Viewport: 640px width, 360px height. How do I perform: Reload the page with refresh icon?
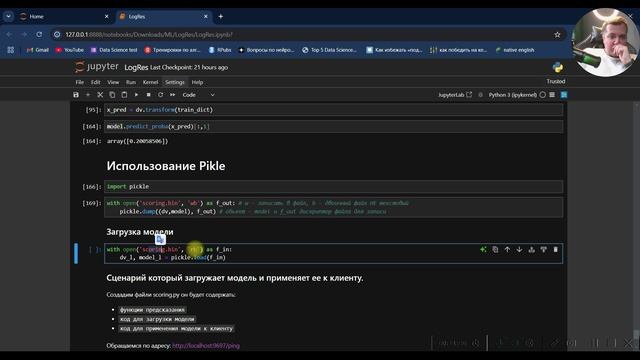point(39,35)
